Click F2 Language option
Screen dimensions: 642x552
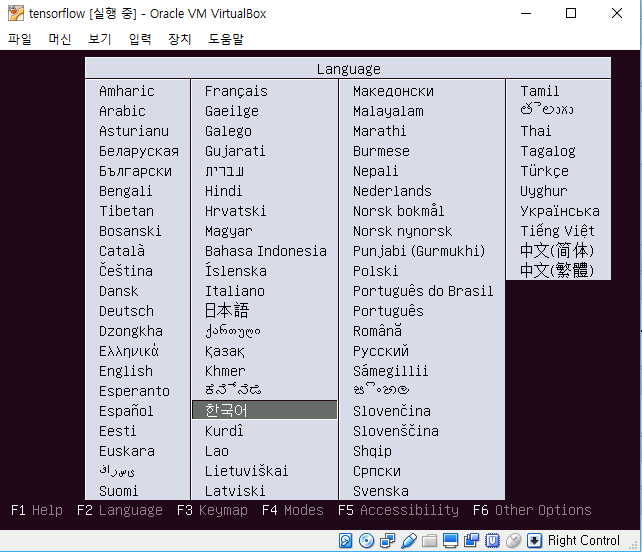(x=120, y=510)
